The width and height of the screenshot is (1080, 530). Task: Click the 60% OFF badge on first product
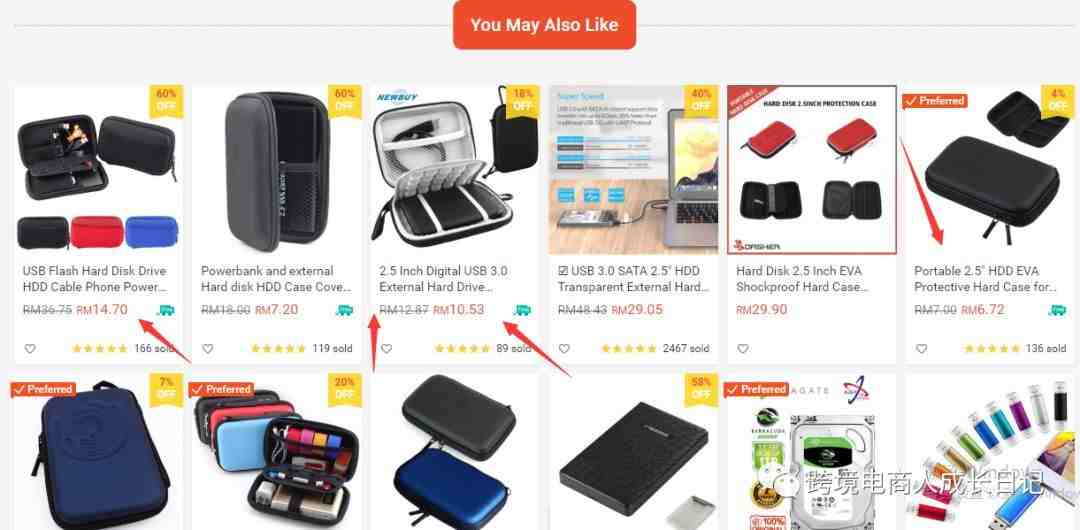click(166, 101)
